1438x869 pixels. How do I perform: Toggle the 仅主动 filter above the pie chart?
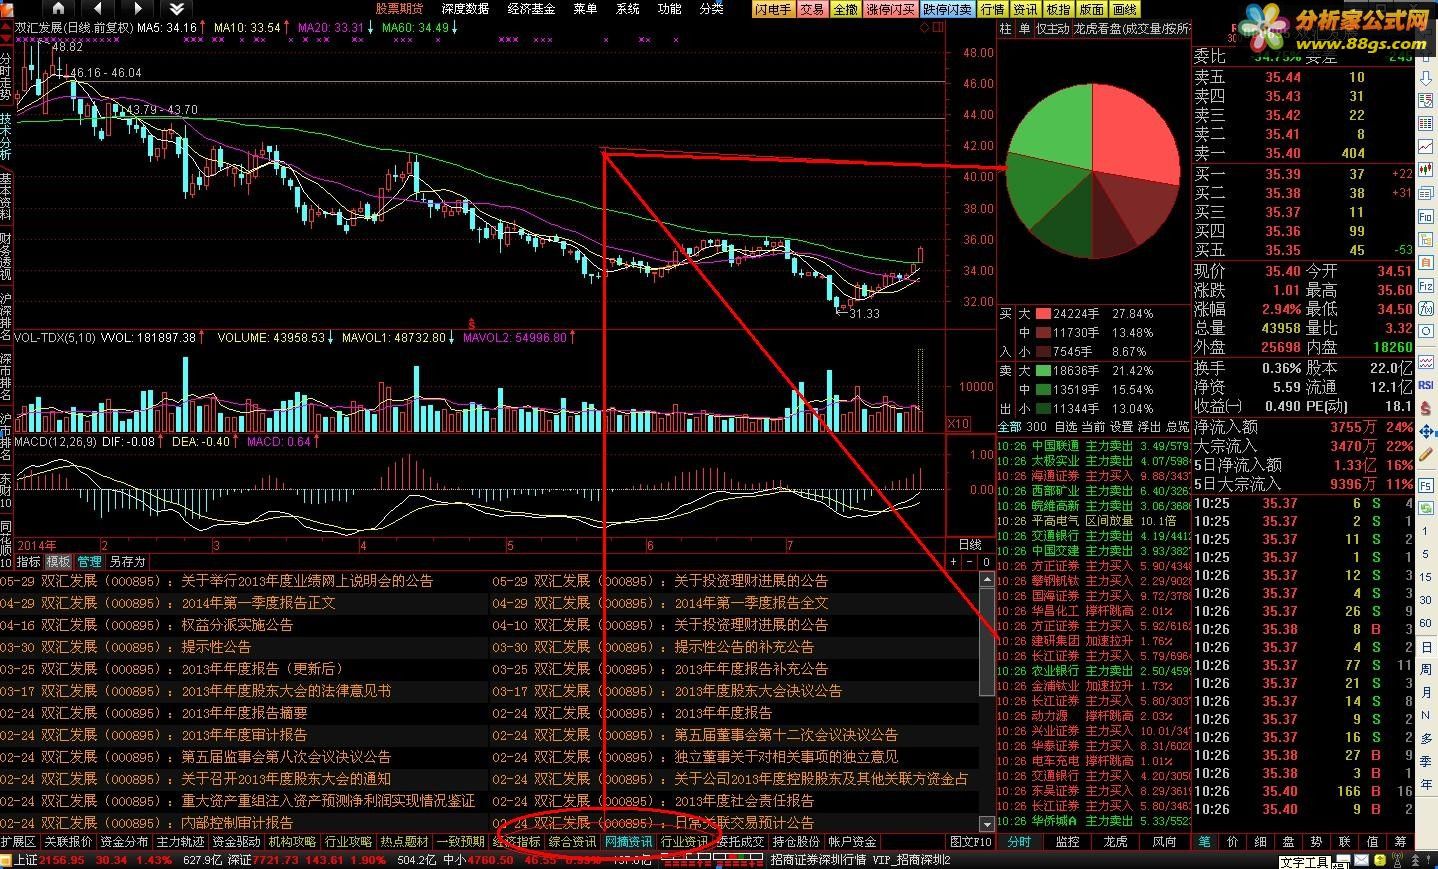[1052, 29]
